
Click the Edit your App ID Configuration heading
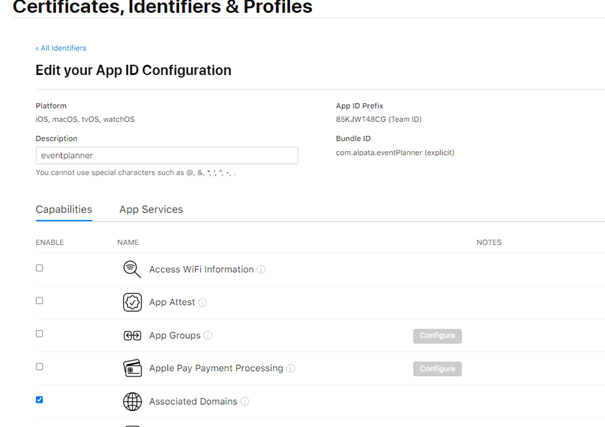pyautogui.click(x=133, y=70)
